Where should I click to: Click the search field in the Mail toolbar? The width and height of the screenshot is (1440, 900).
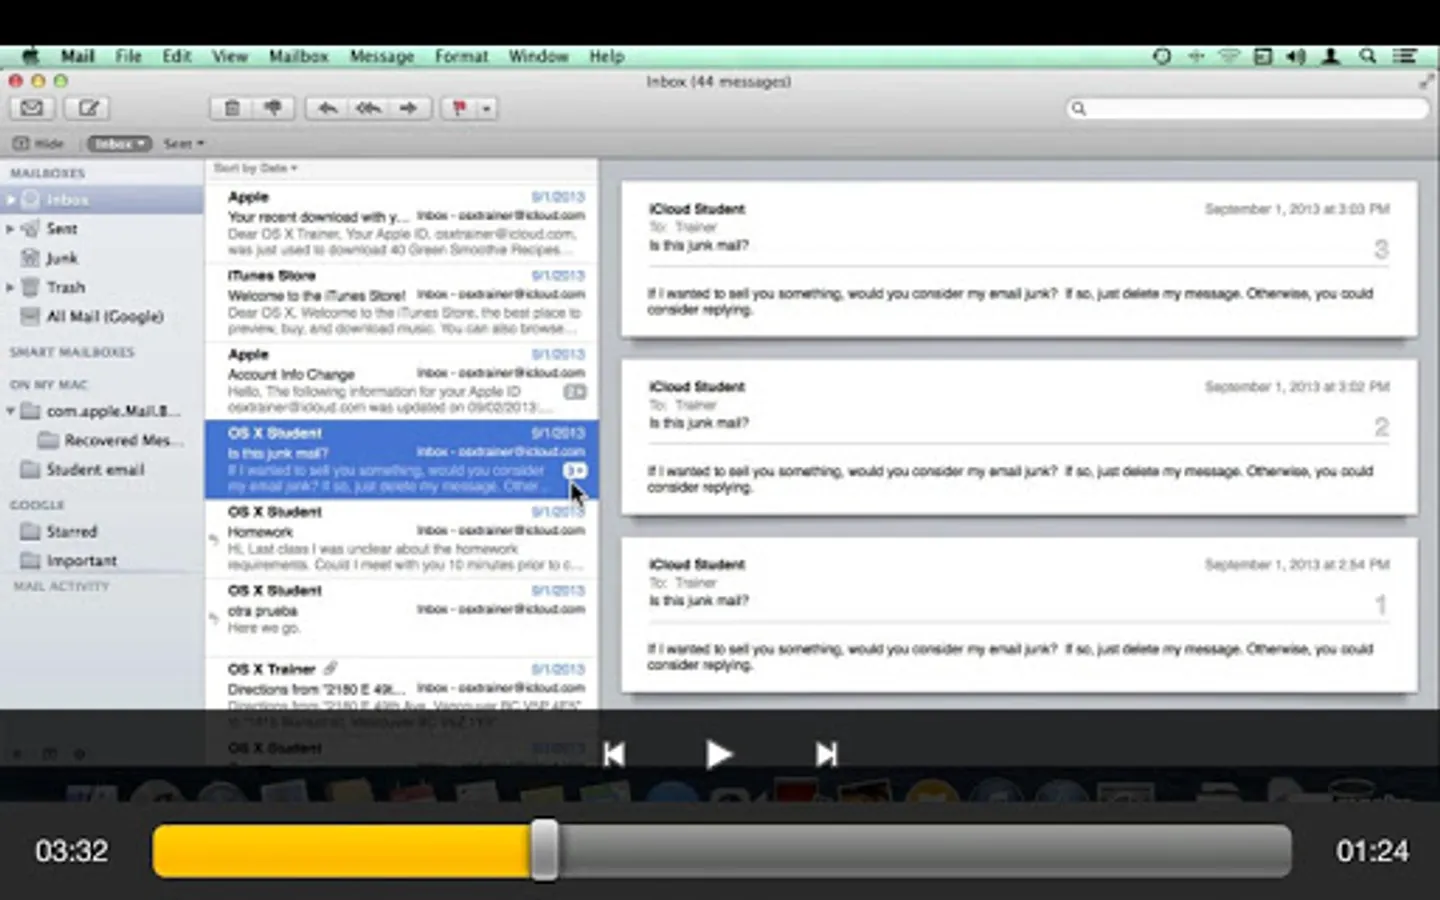point(1248,108)
